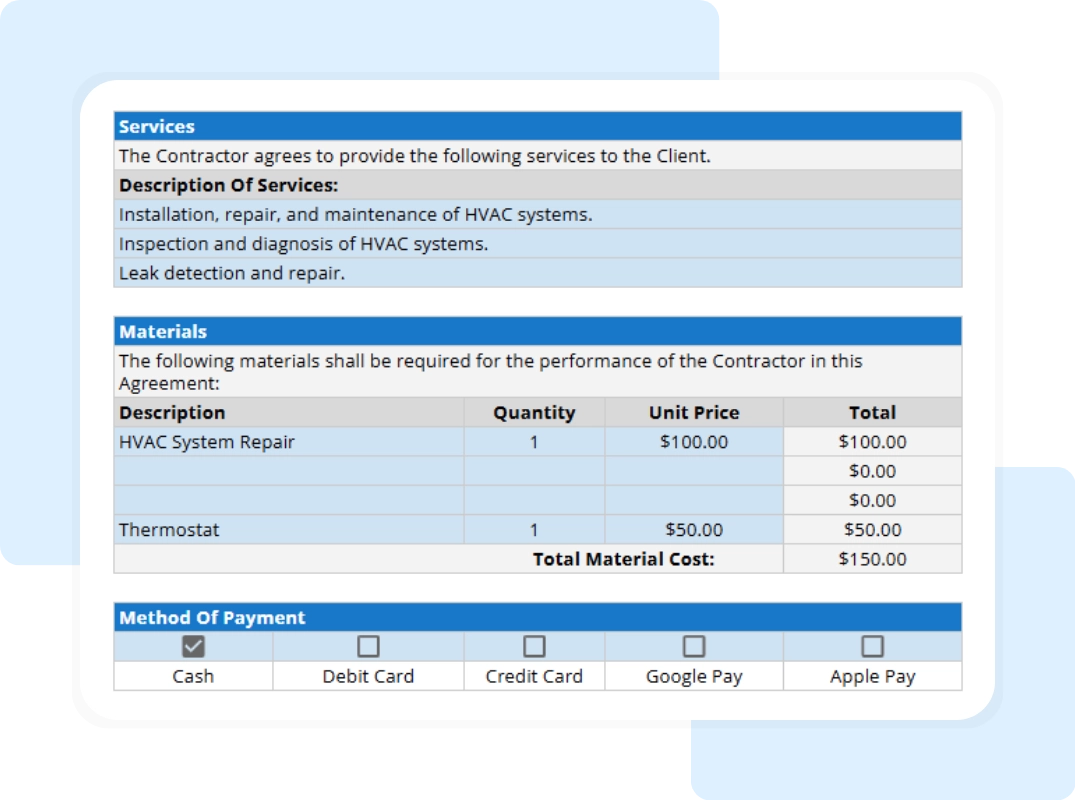Click the Description Of Services heading row
This screenshot has width=1075, height=800.
(537, 186)
